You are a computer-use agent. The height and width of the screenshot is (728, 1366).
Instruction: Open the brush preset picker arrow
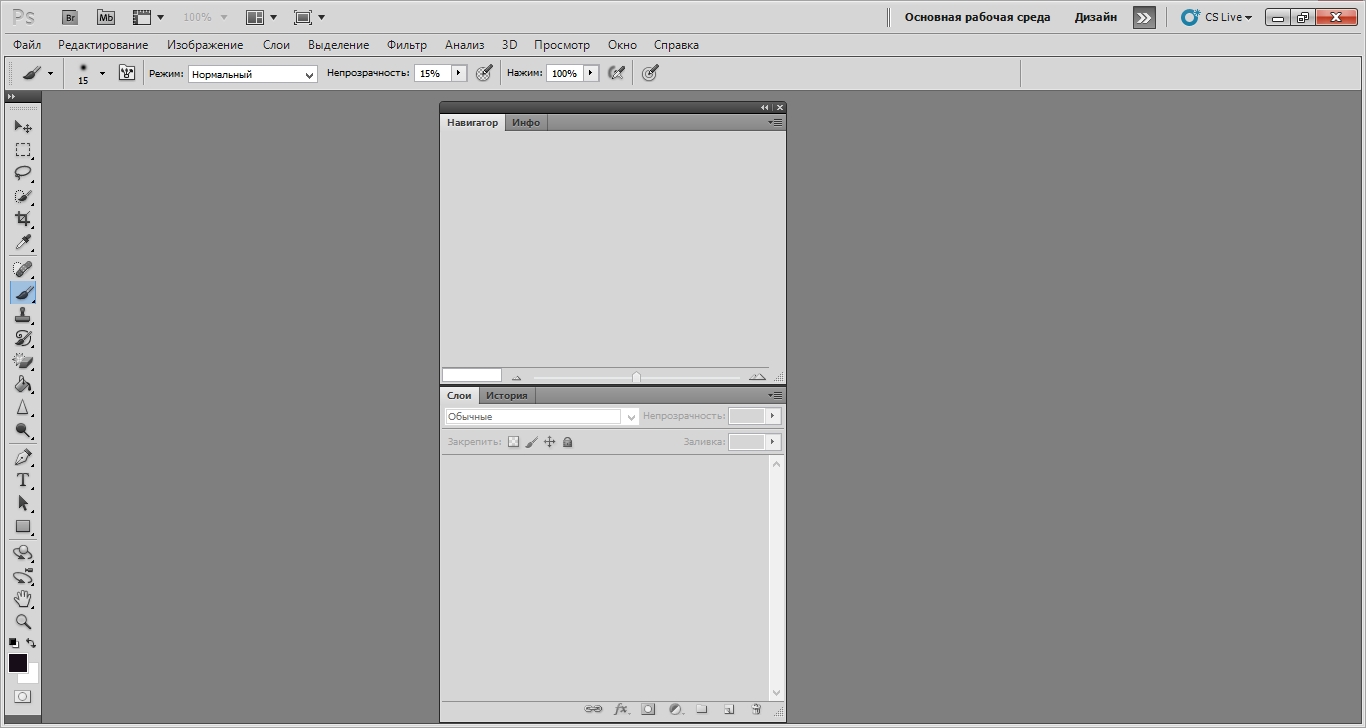pos(102,73)
